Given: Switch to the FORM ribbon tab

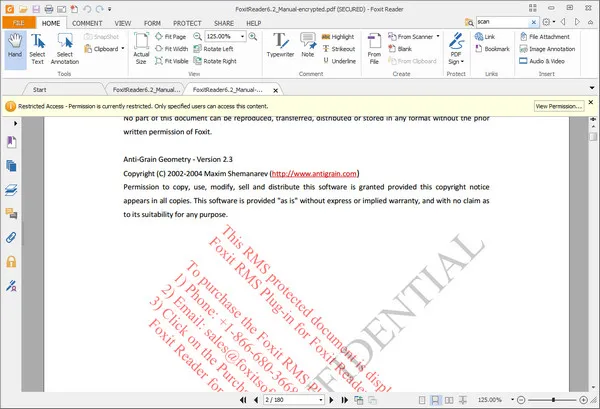Looking at the screenshot, I should click(152, 23).
